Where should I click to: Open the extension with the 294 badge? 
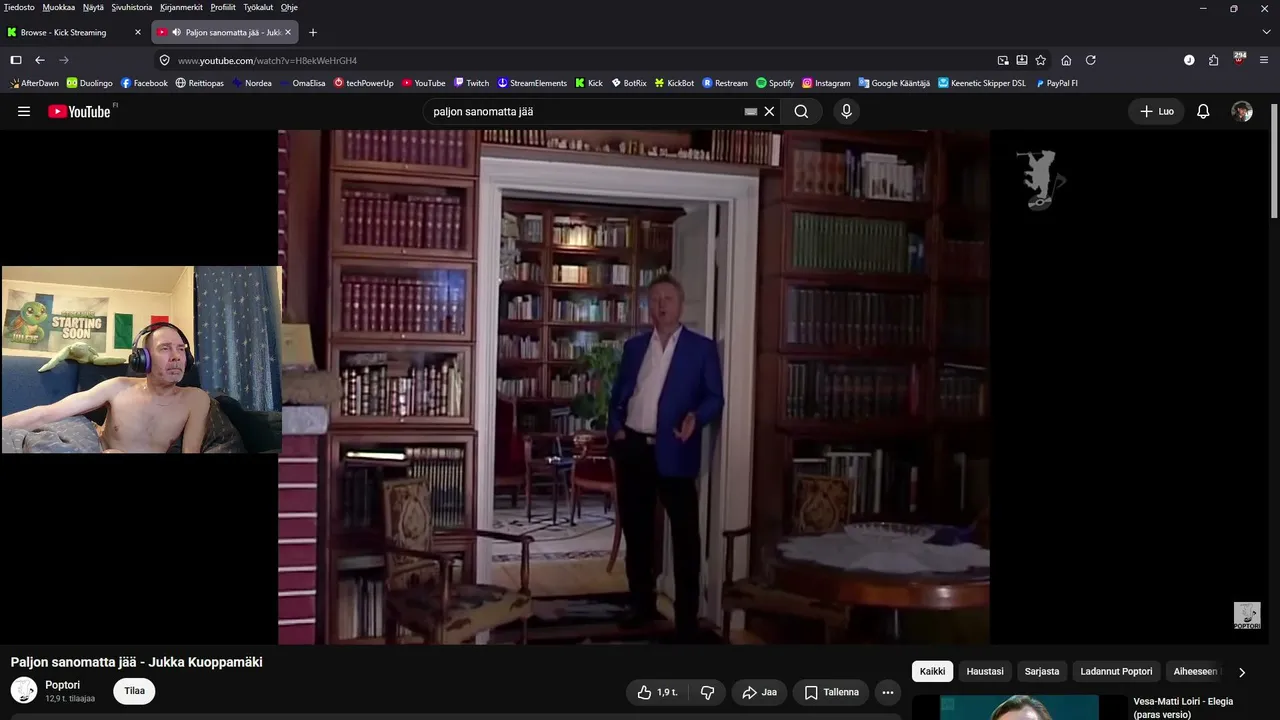(x=1240, y=59)
